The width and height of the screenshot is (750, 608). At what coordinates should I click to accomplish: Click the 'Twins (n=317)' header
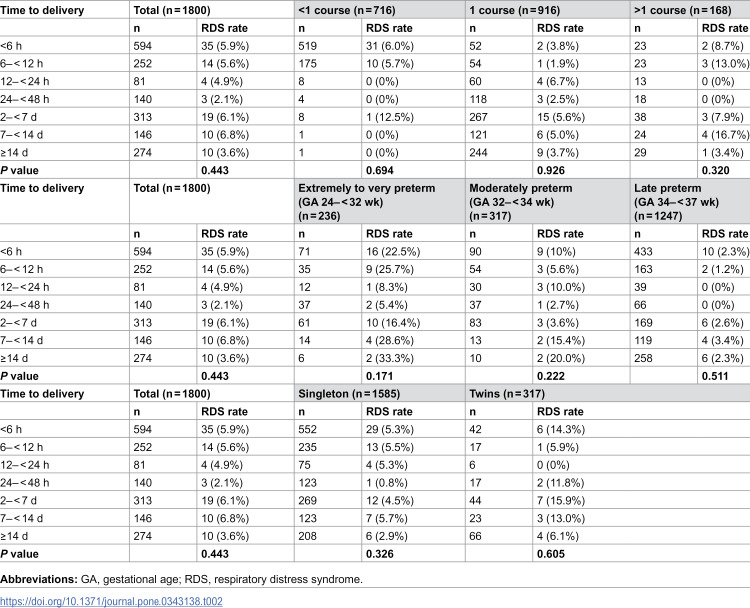click(x=507, y=394)
